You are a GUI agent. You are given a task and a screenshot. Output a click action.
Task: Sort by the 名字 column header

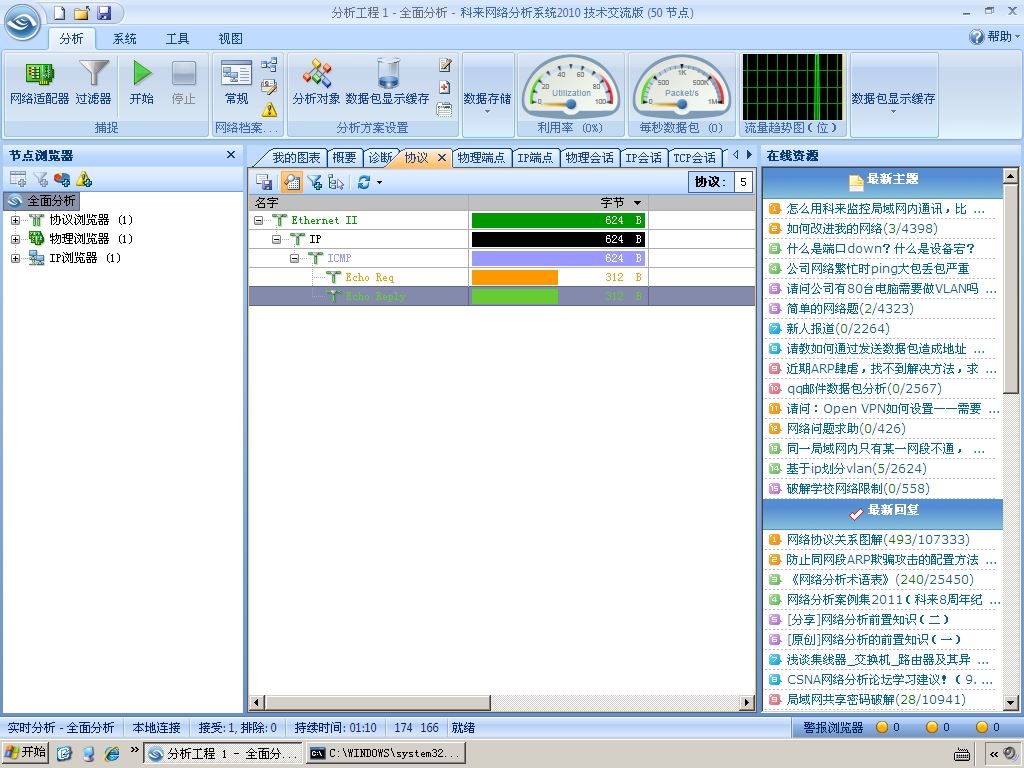coord(359,202)
